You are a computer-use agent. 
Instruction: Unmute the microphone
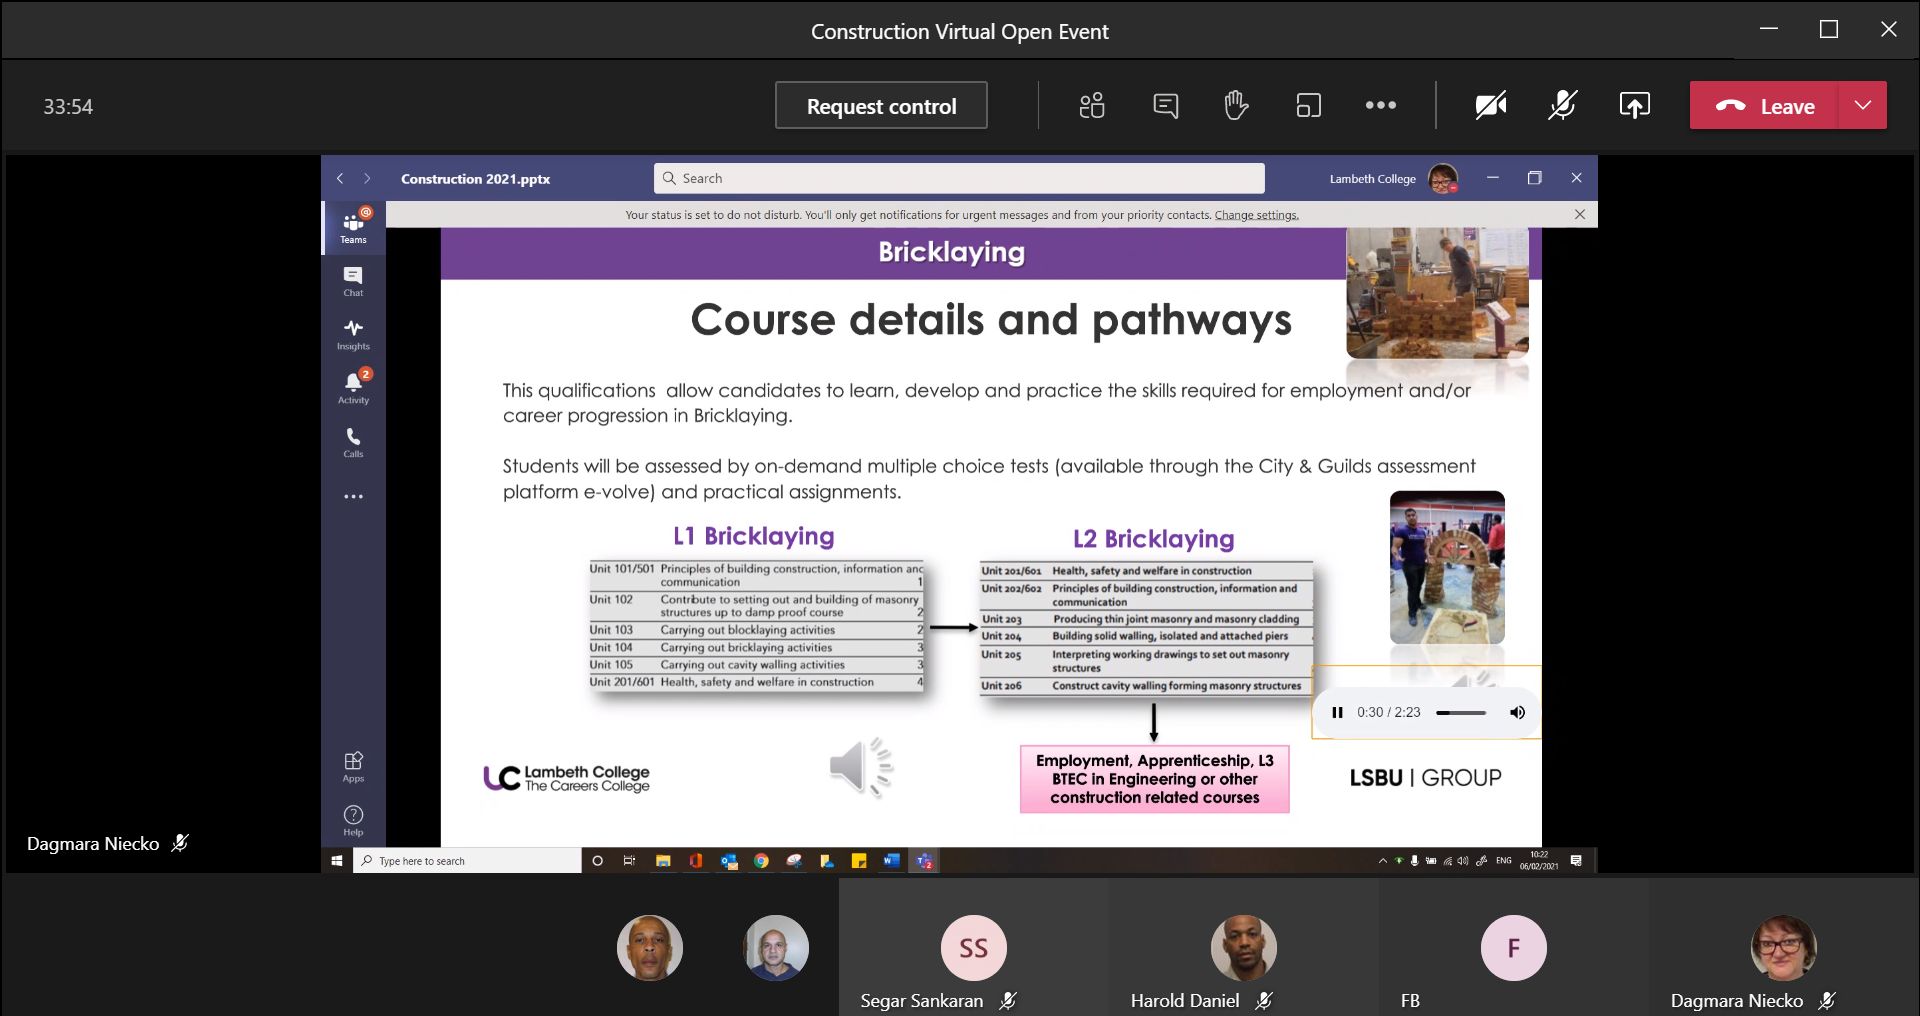coord(1562,105)
